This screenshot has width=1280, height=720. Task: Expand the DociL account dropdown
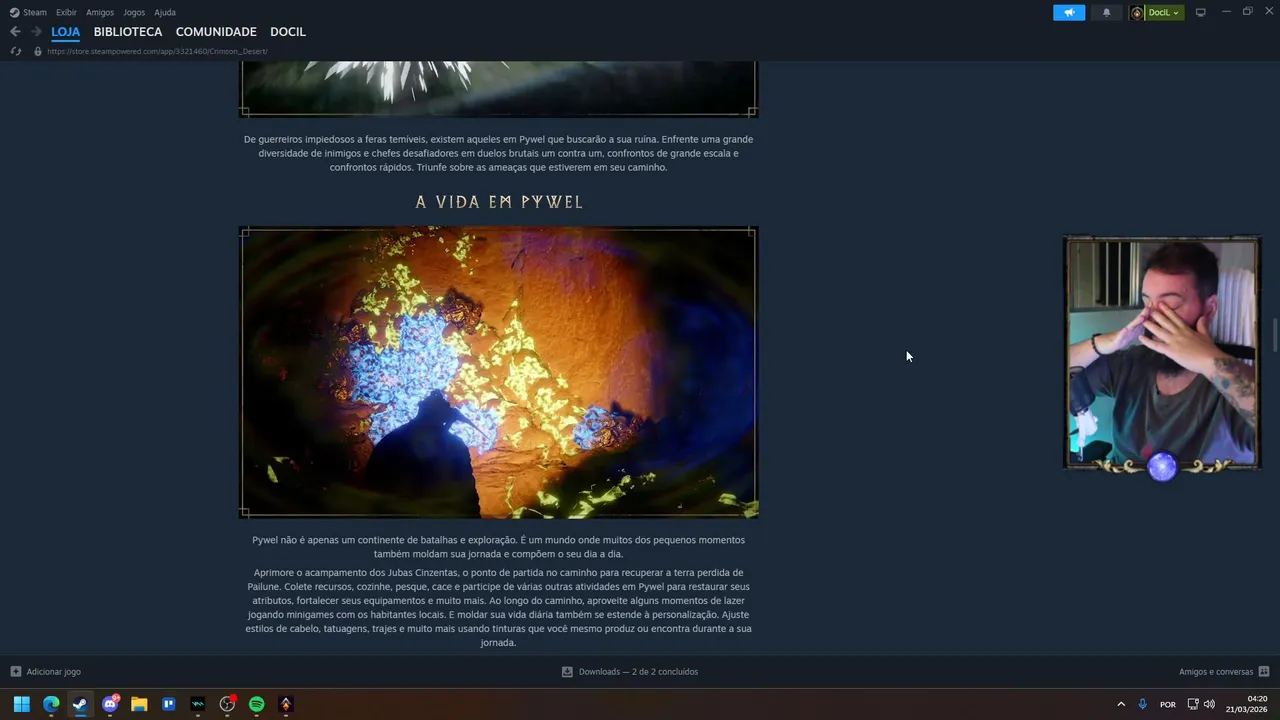coord(1164,13)
